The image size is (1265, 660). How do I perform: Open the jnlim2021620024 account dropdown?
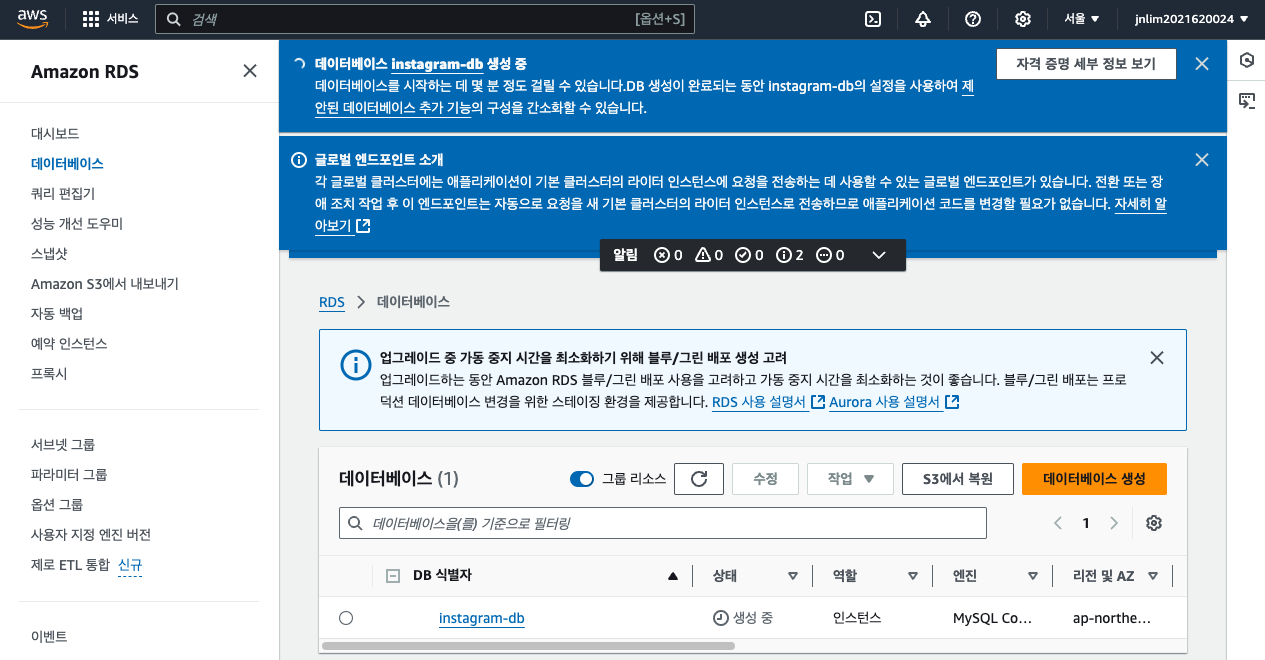[1191, 19]
